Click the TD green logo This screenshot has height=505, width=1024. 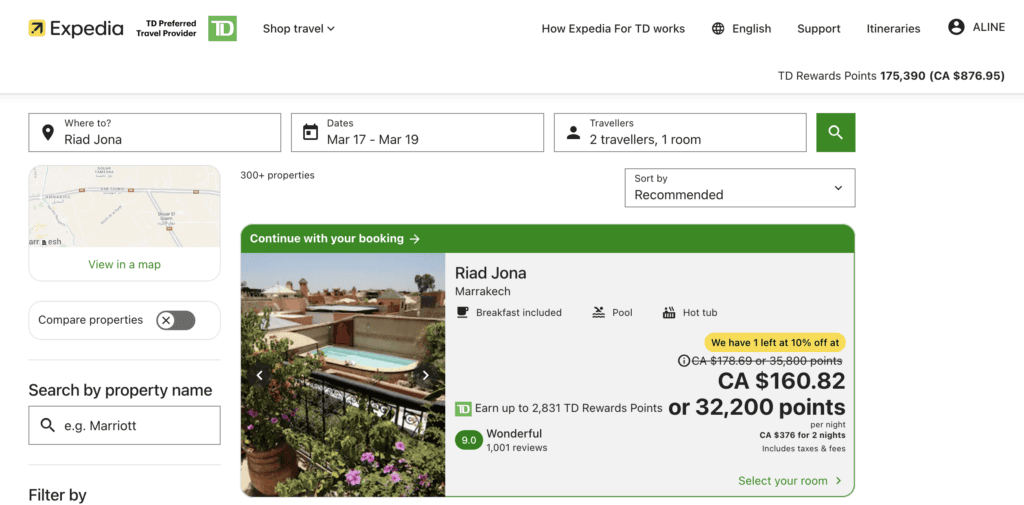[222, 28]
